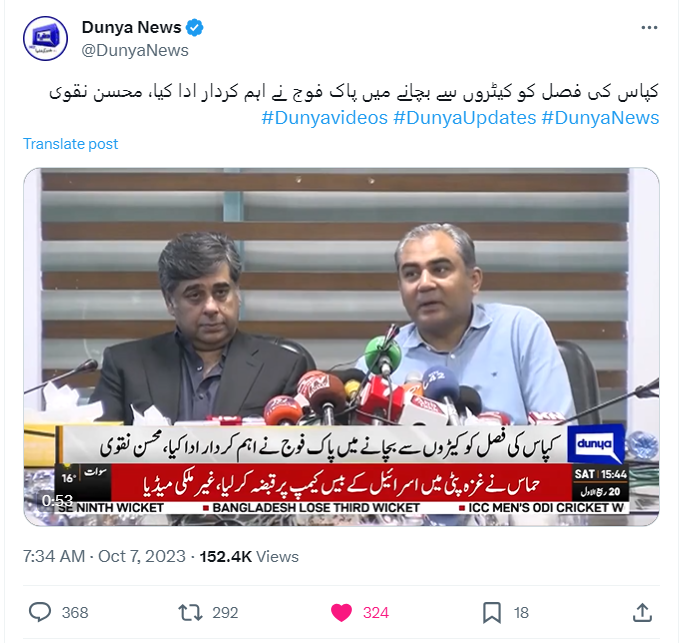Toggle the bookmark icon
Viewport: 684px width, 643px height.
pos(492,612)
